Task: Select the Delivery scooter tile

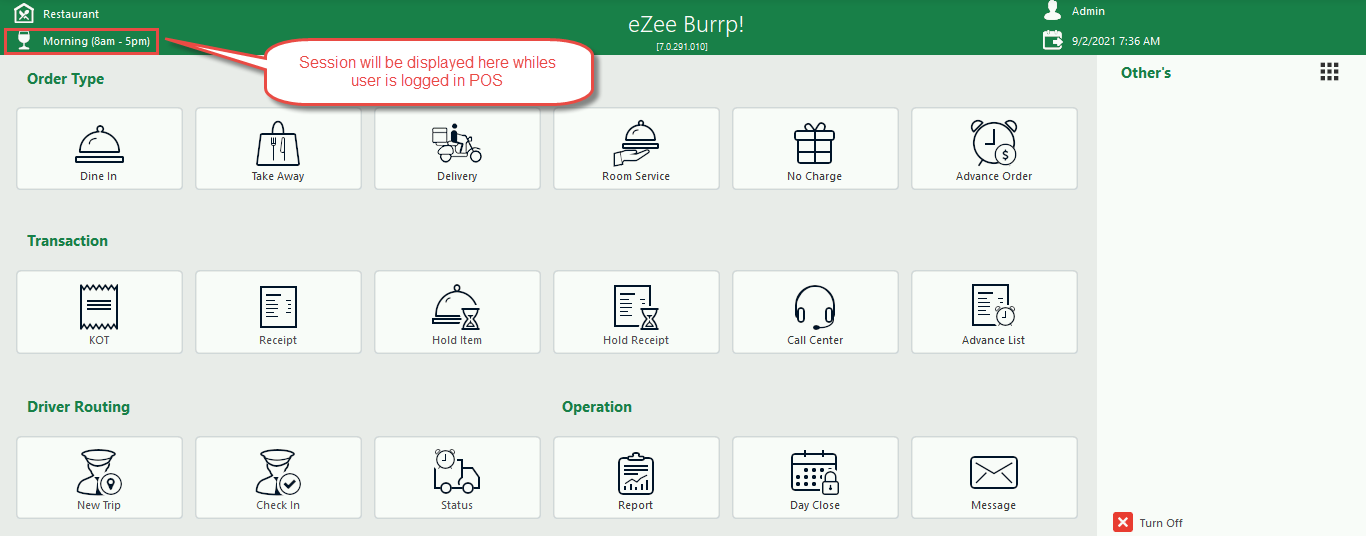Action: pyautogui.click(x=457, y=148)
